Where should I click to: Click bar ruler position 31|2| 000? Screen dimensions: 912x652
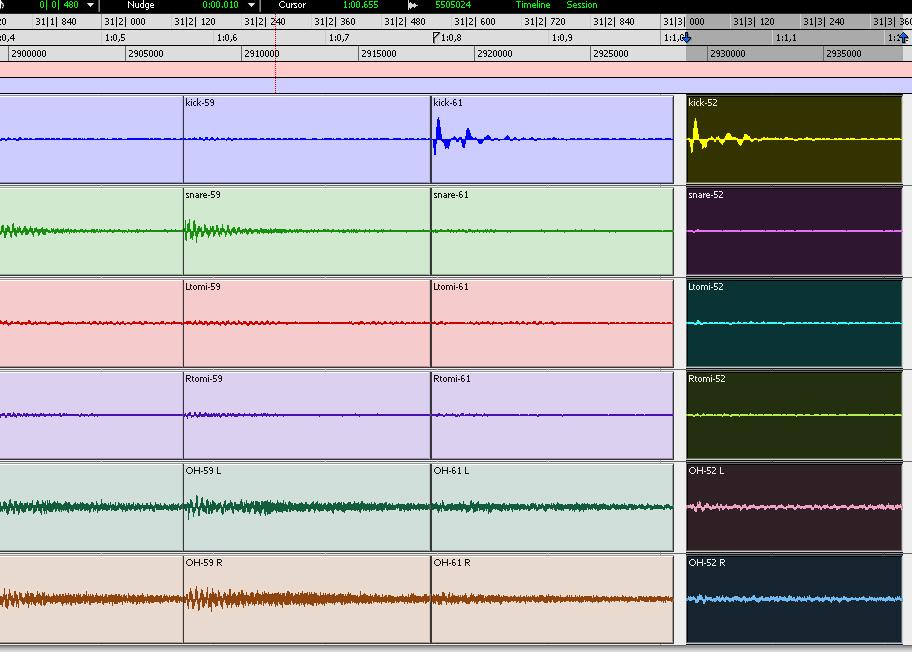[125, 22]
